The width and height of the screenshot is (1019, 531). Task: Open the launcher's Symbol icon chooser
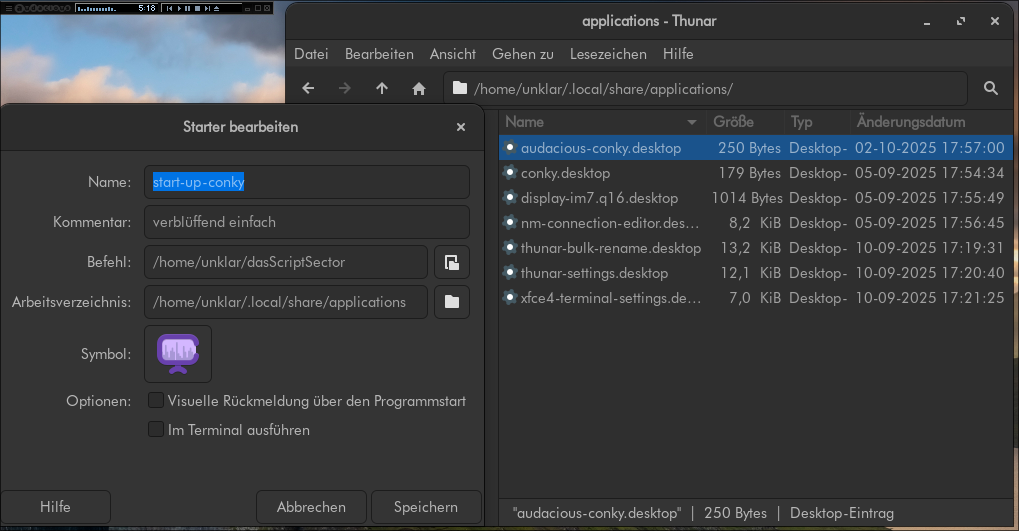(178, 354)
